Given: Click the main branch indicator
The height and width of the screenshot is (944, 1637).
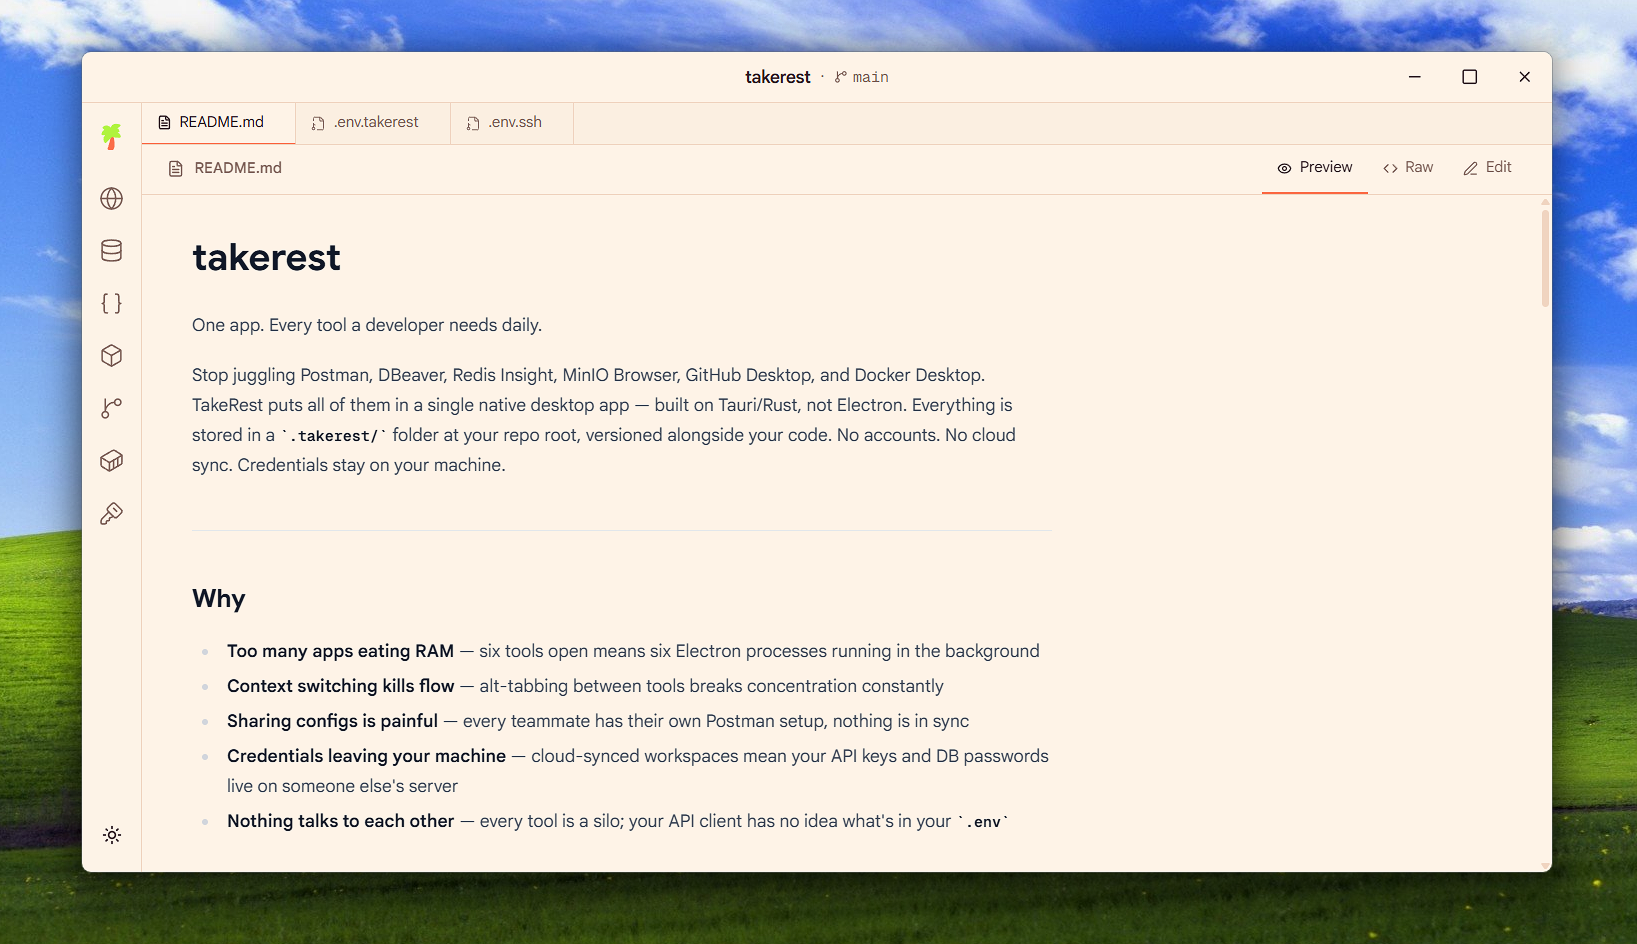Looking at the screenshot, I should (862, 77).
